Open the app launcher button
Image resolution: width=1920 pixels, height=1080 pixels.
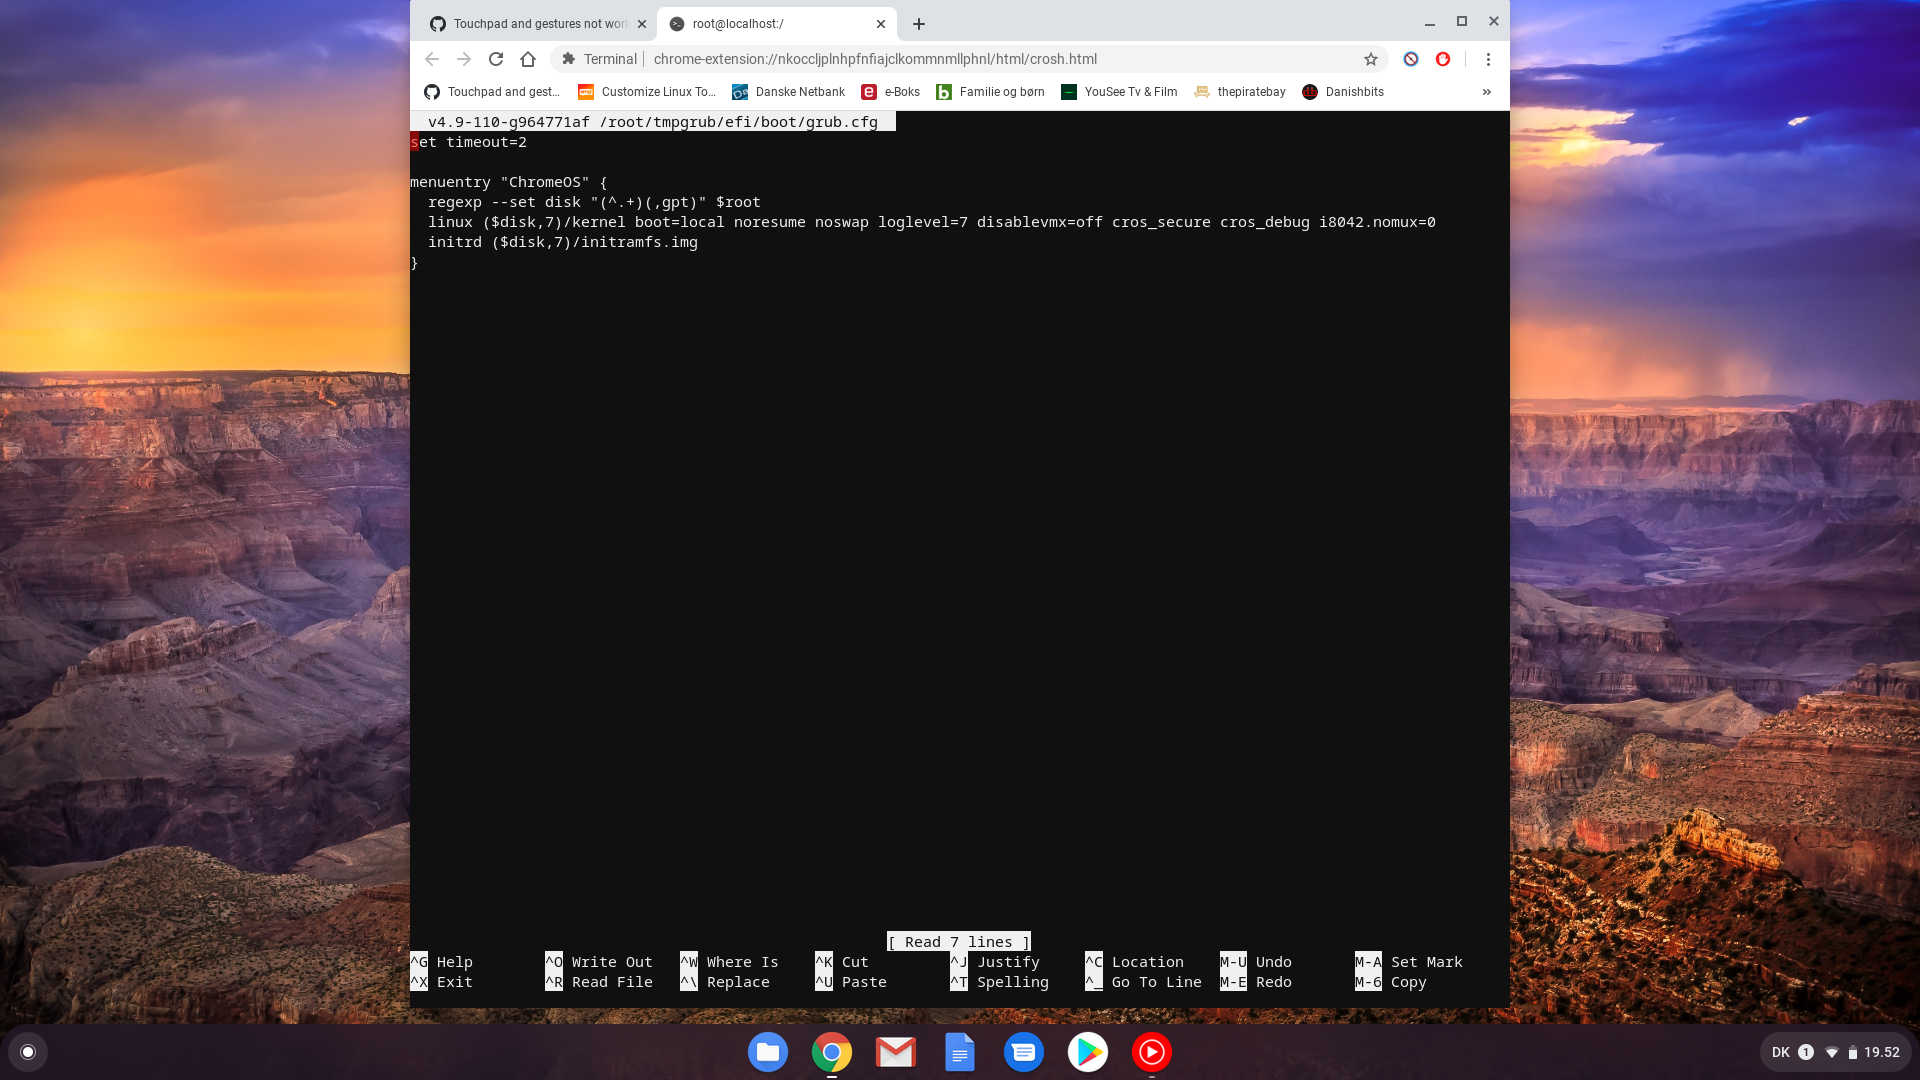coord(27,1051)
